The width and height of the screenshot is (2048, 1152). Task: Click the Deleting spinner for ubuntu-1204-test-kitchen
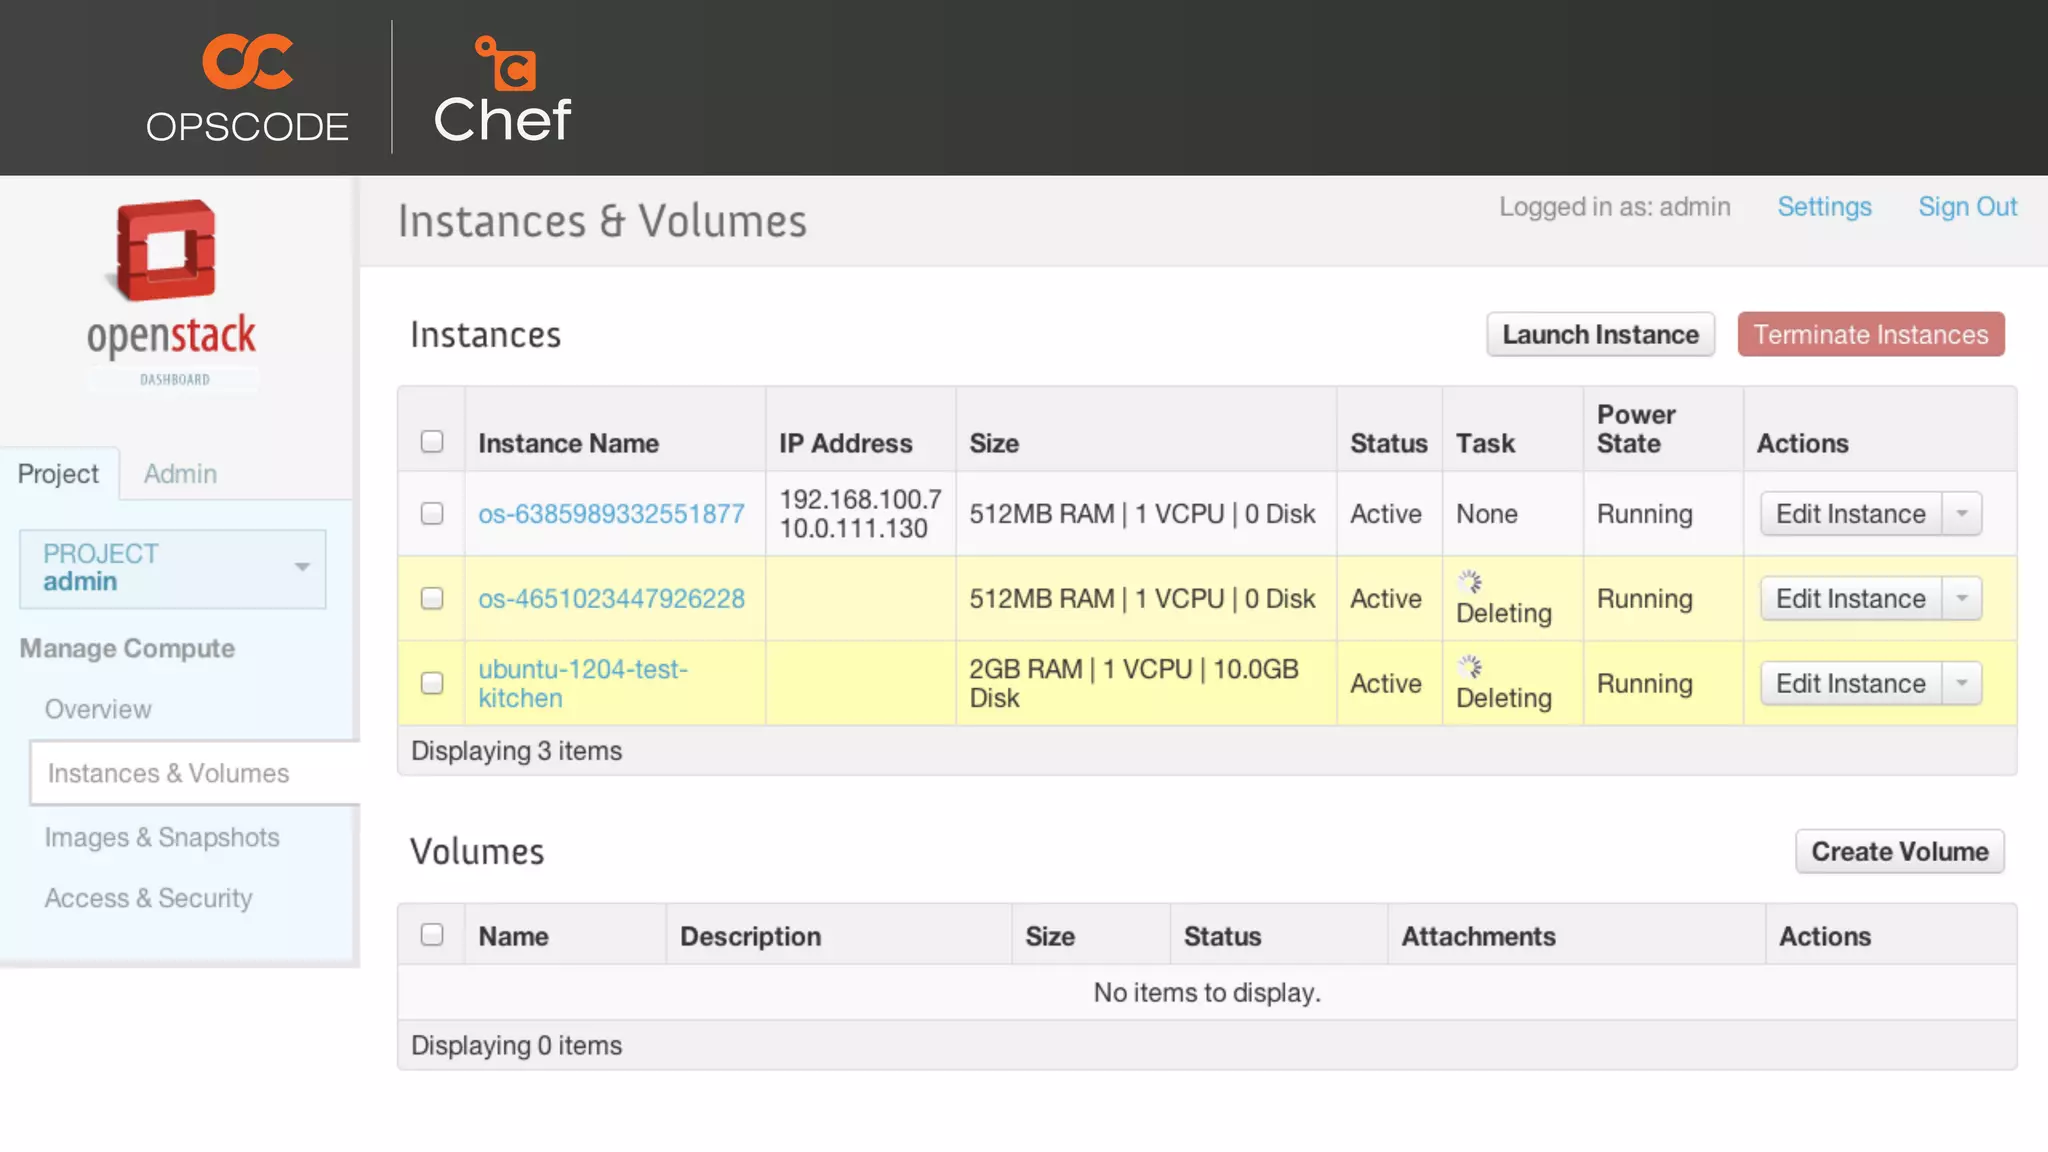pos(1469,667)
